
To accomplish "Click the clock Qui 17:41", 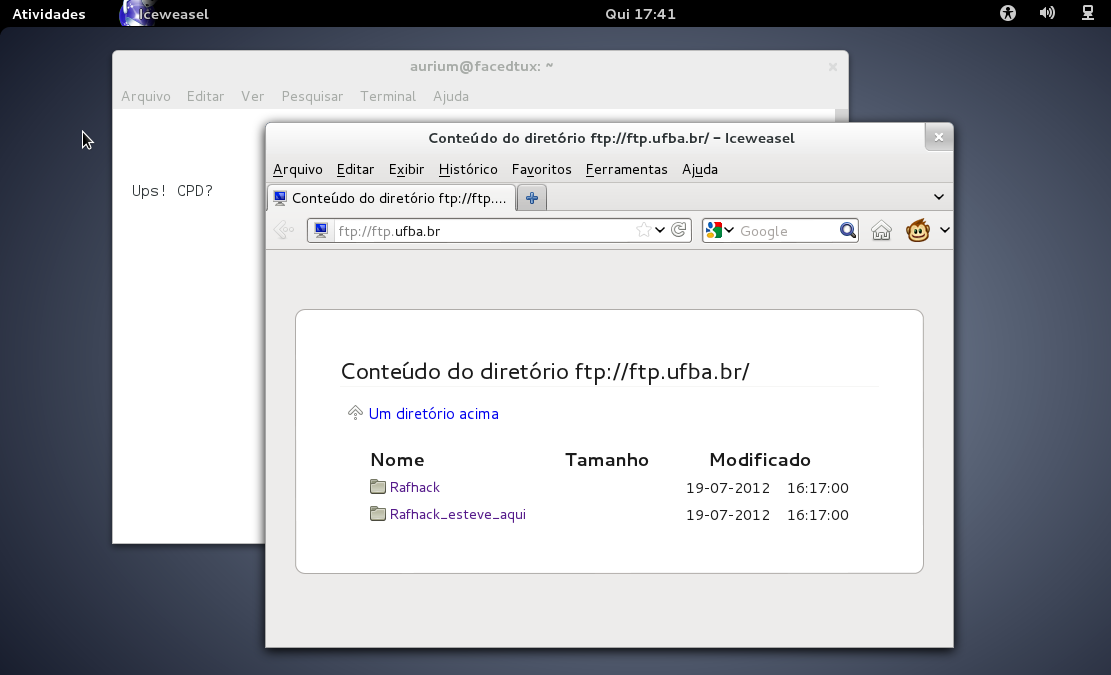I will pos(640,13).
